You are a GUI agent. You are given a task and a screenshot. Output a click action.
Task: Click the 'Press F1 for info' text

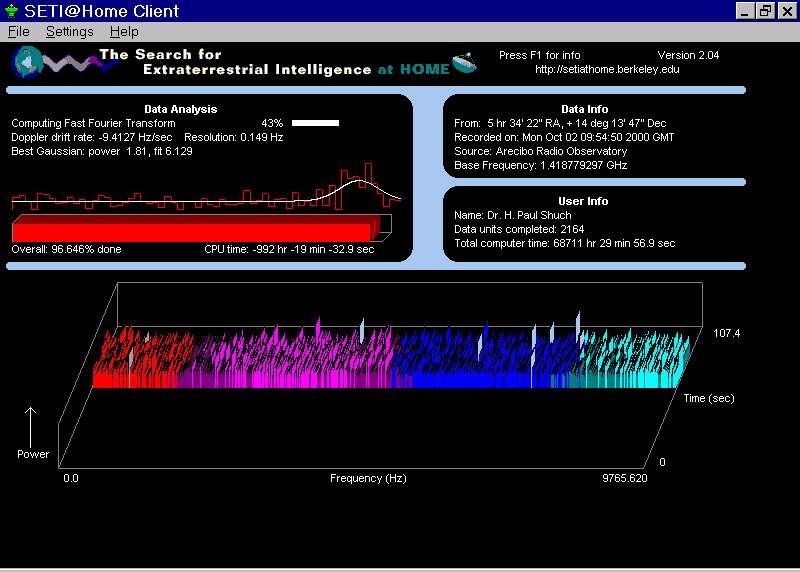(x=539, y=55)
